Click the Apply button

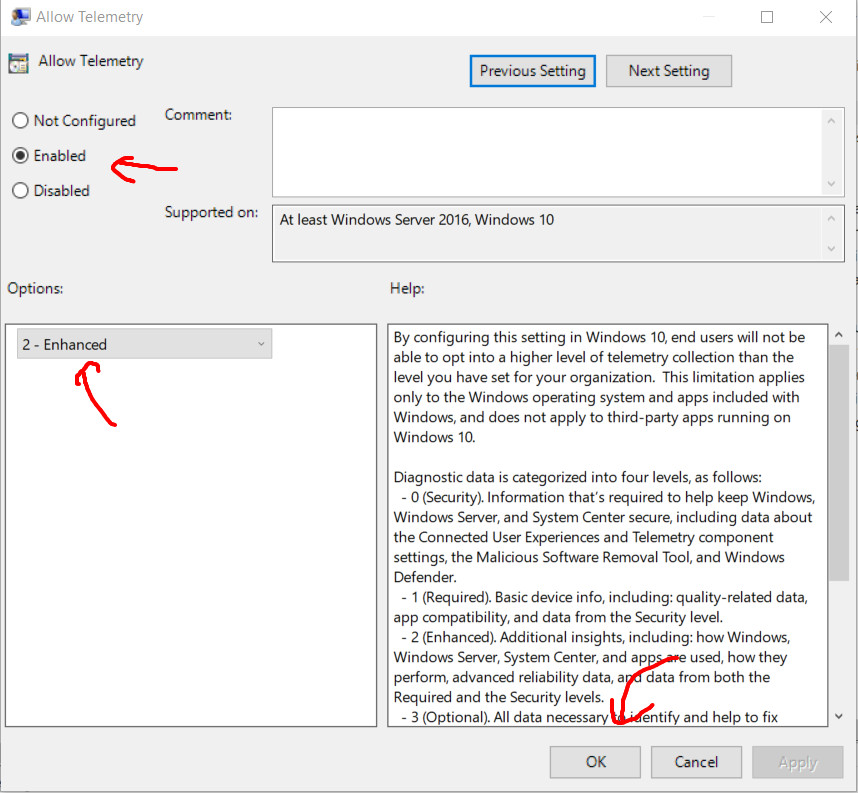[797, 762]
